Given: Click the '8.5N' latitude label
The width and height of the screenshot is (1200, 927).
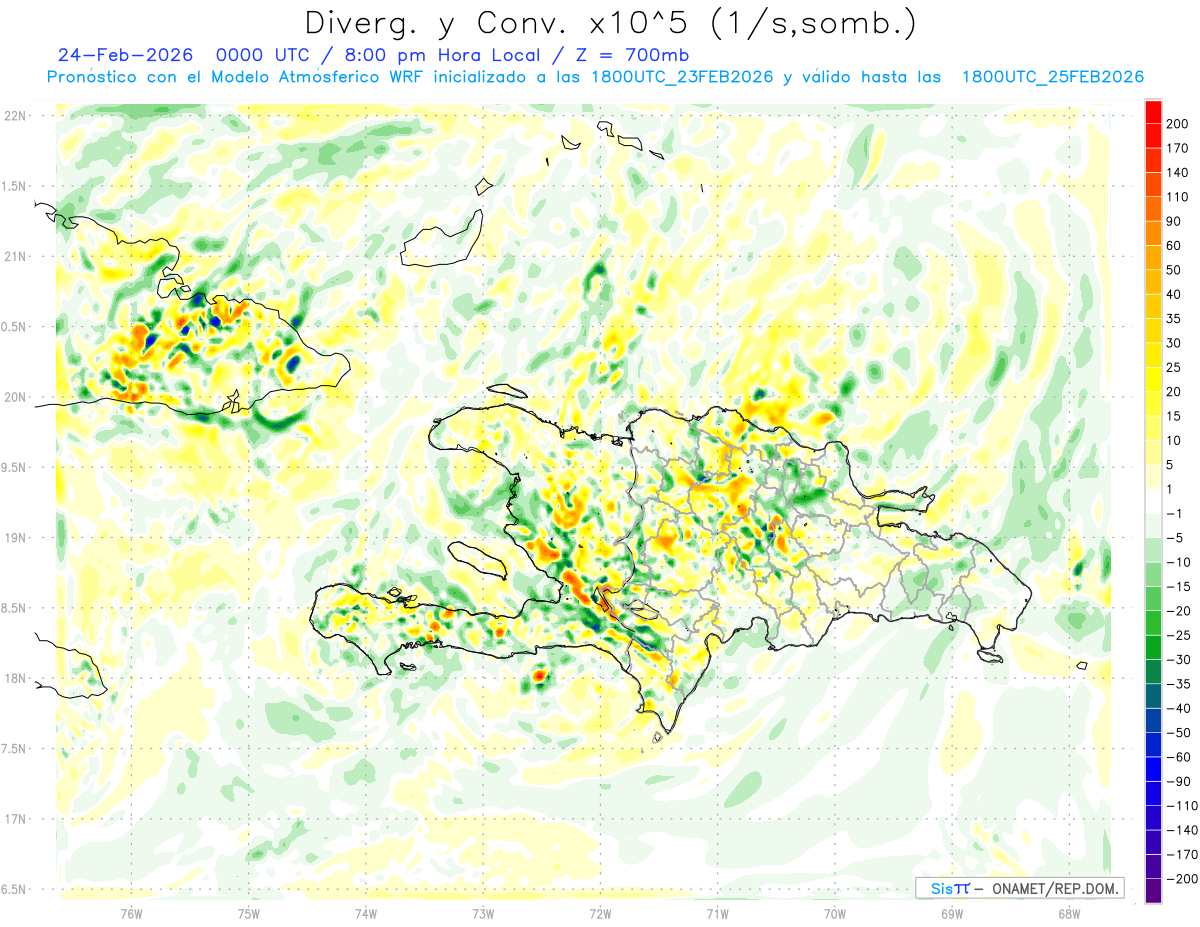Looking at the screenshot, I should [14, 608].
